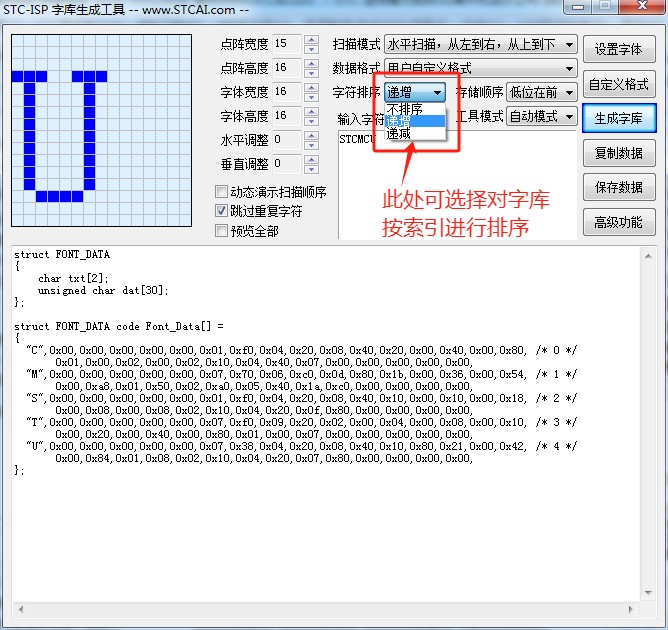This screenshot has height=630, width=668.
Task: Decrease 点阵高度 with the down arrow
Action: [311, 72]
